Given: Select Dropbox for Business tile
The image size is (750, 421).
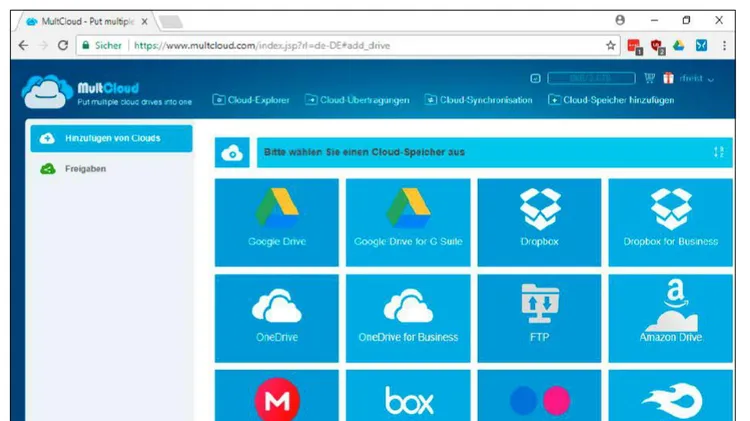Looking at the screenshot, I should (671, 222).
